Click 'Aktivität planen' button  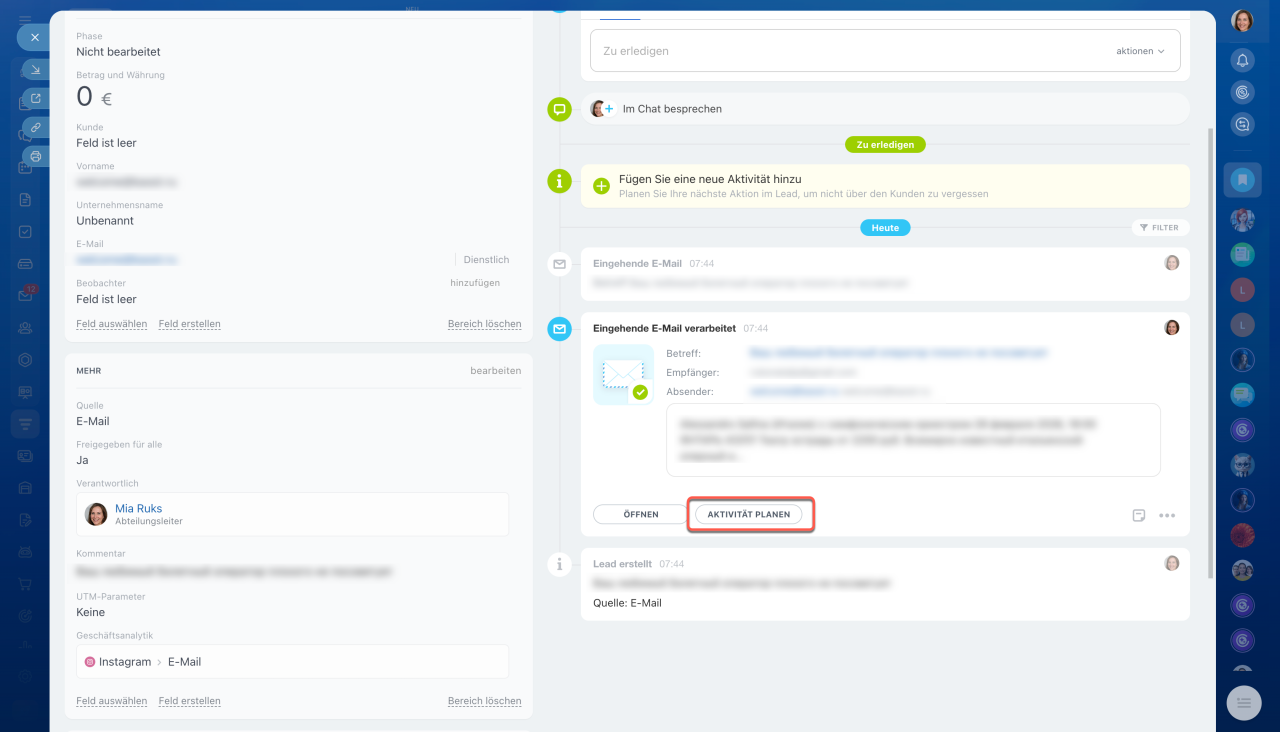click(748, 514)
